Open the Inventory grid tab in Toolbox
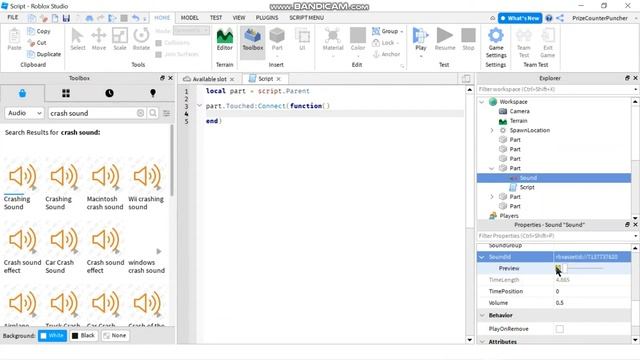The width and height of the screenshot is (640, 360). [66, 93]
